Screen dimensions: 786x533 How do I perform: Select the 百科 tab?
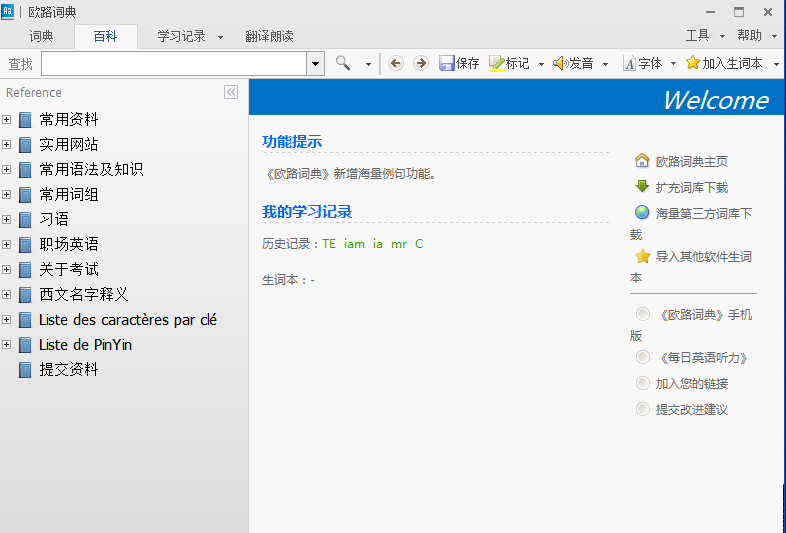105,36
